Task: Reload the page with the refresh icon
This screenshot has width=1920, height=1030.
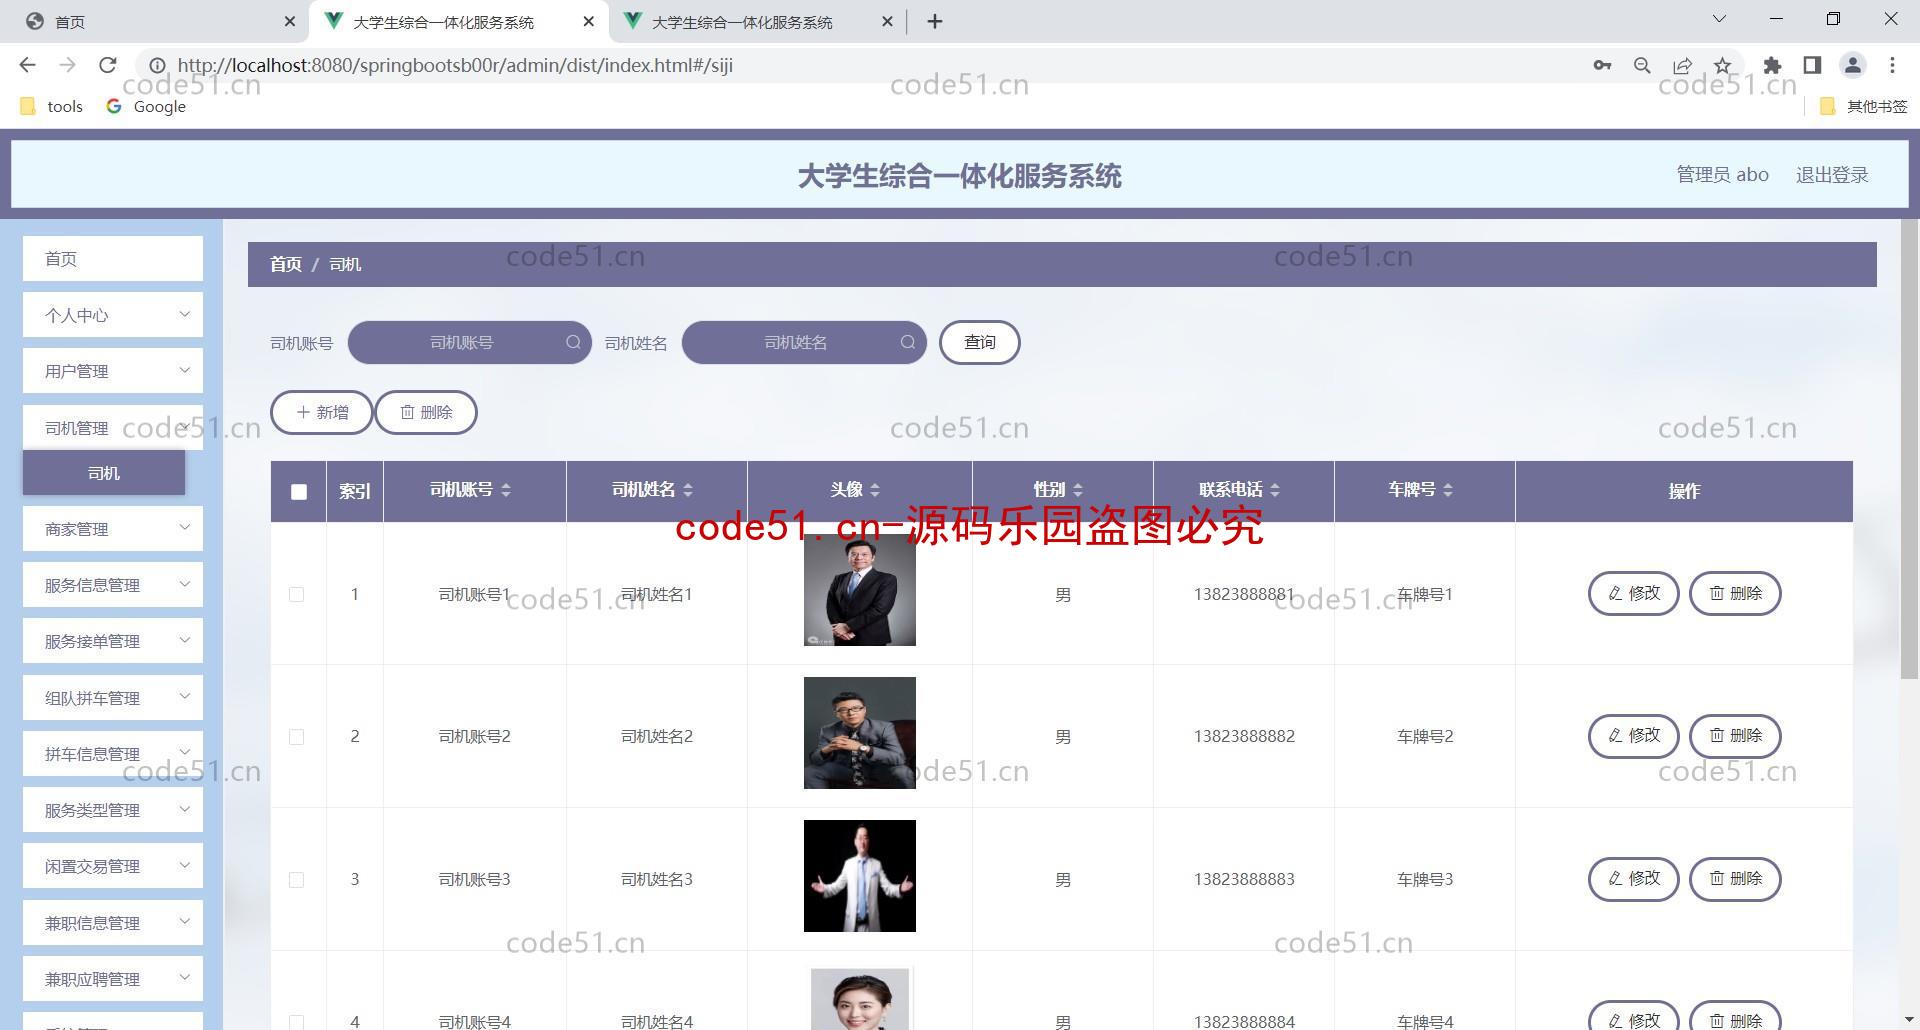Action: [107, 65]
